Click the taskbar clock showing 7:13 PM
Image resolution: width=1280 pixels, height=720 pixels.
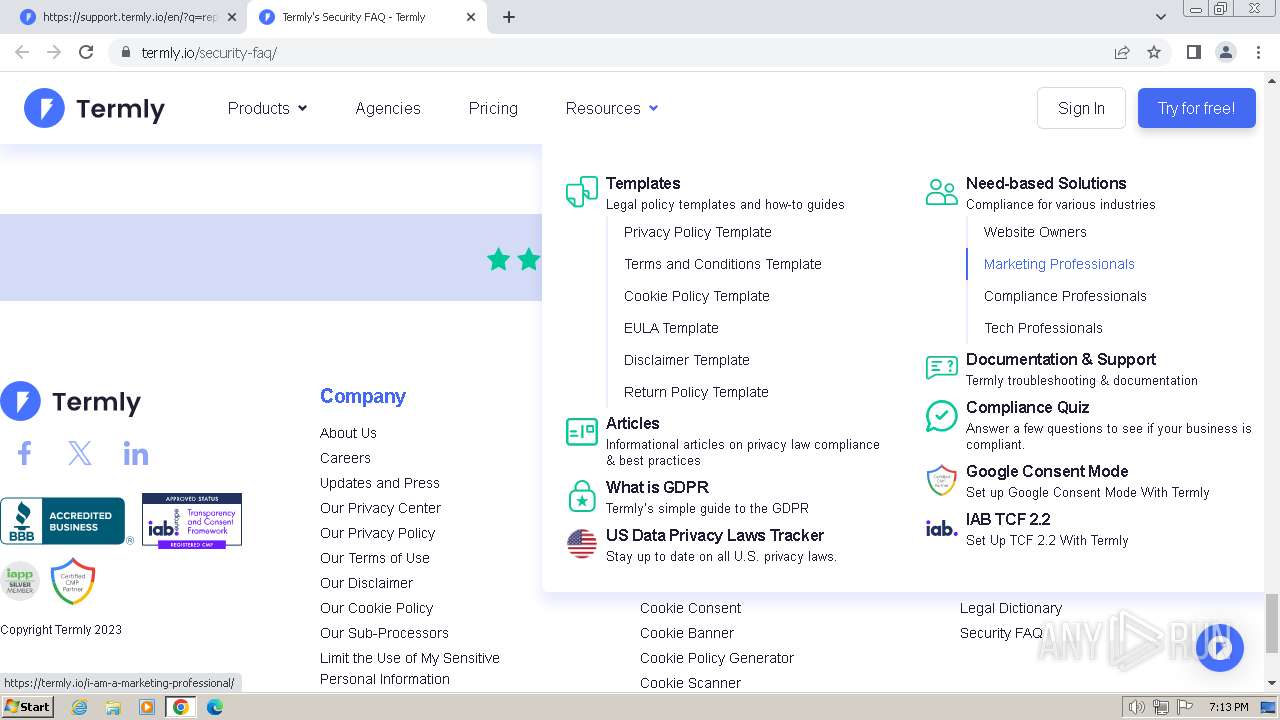tap(1228, 707)
